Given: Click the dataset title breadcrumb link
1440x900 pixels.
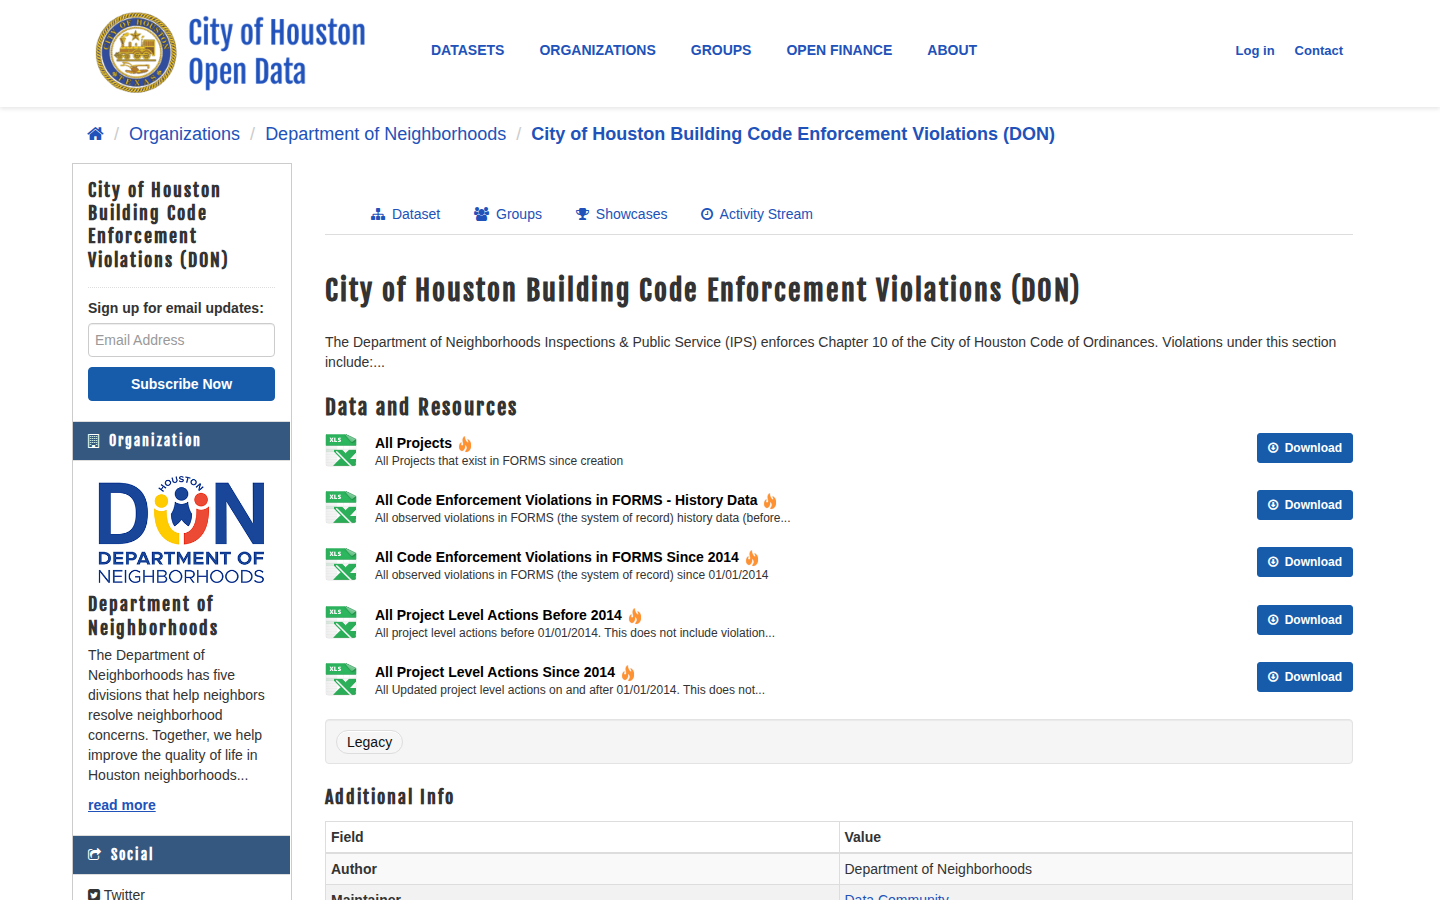Looking at the screenshot, I should 793,134.
